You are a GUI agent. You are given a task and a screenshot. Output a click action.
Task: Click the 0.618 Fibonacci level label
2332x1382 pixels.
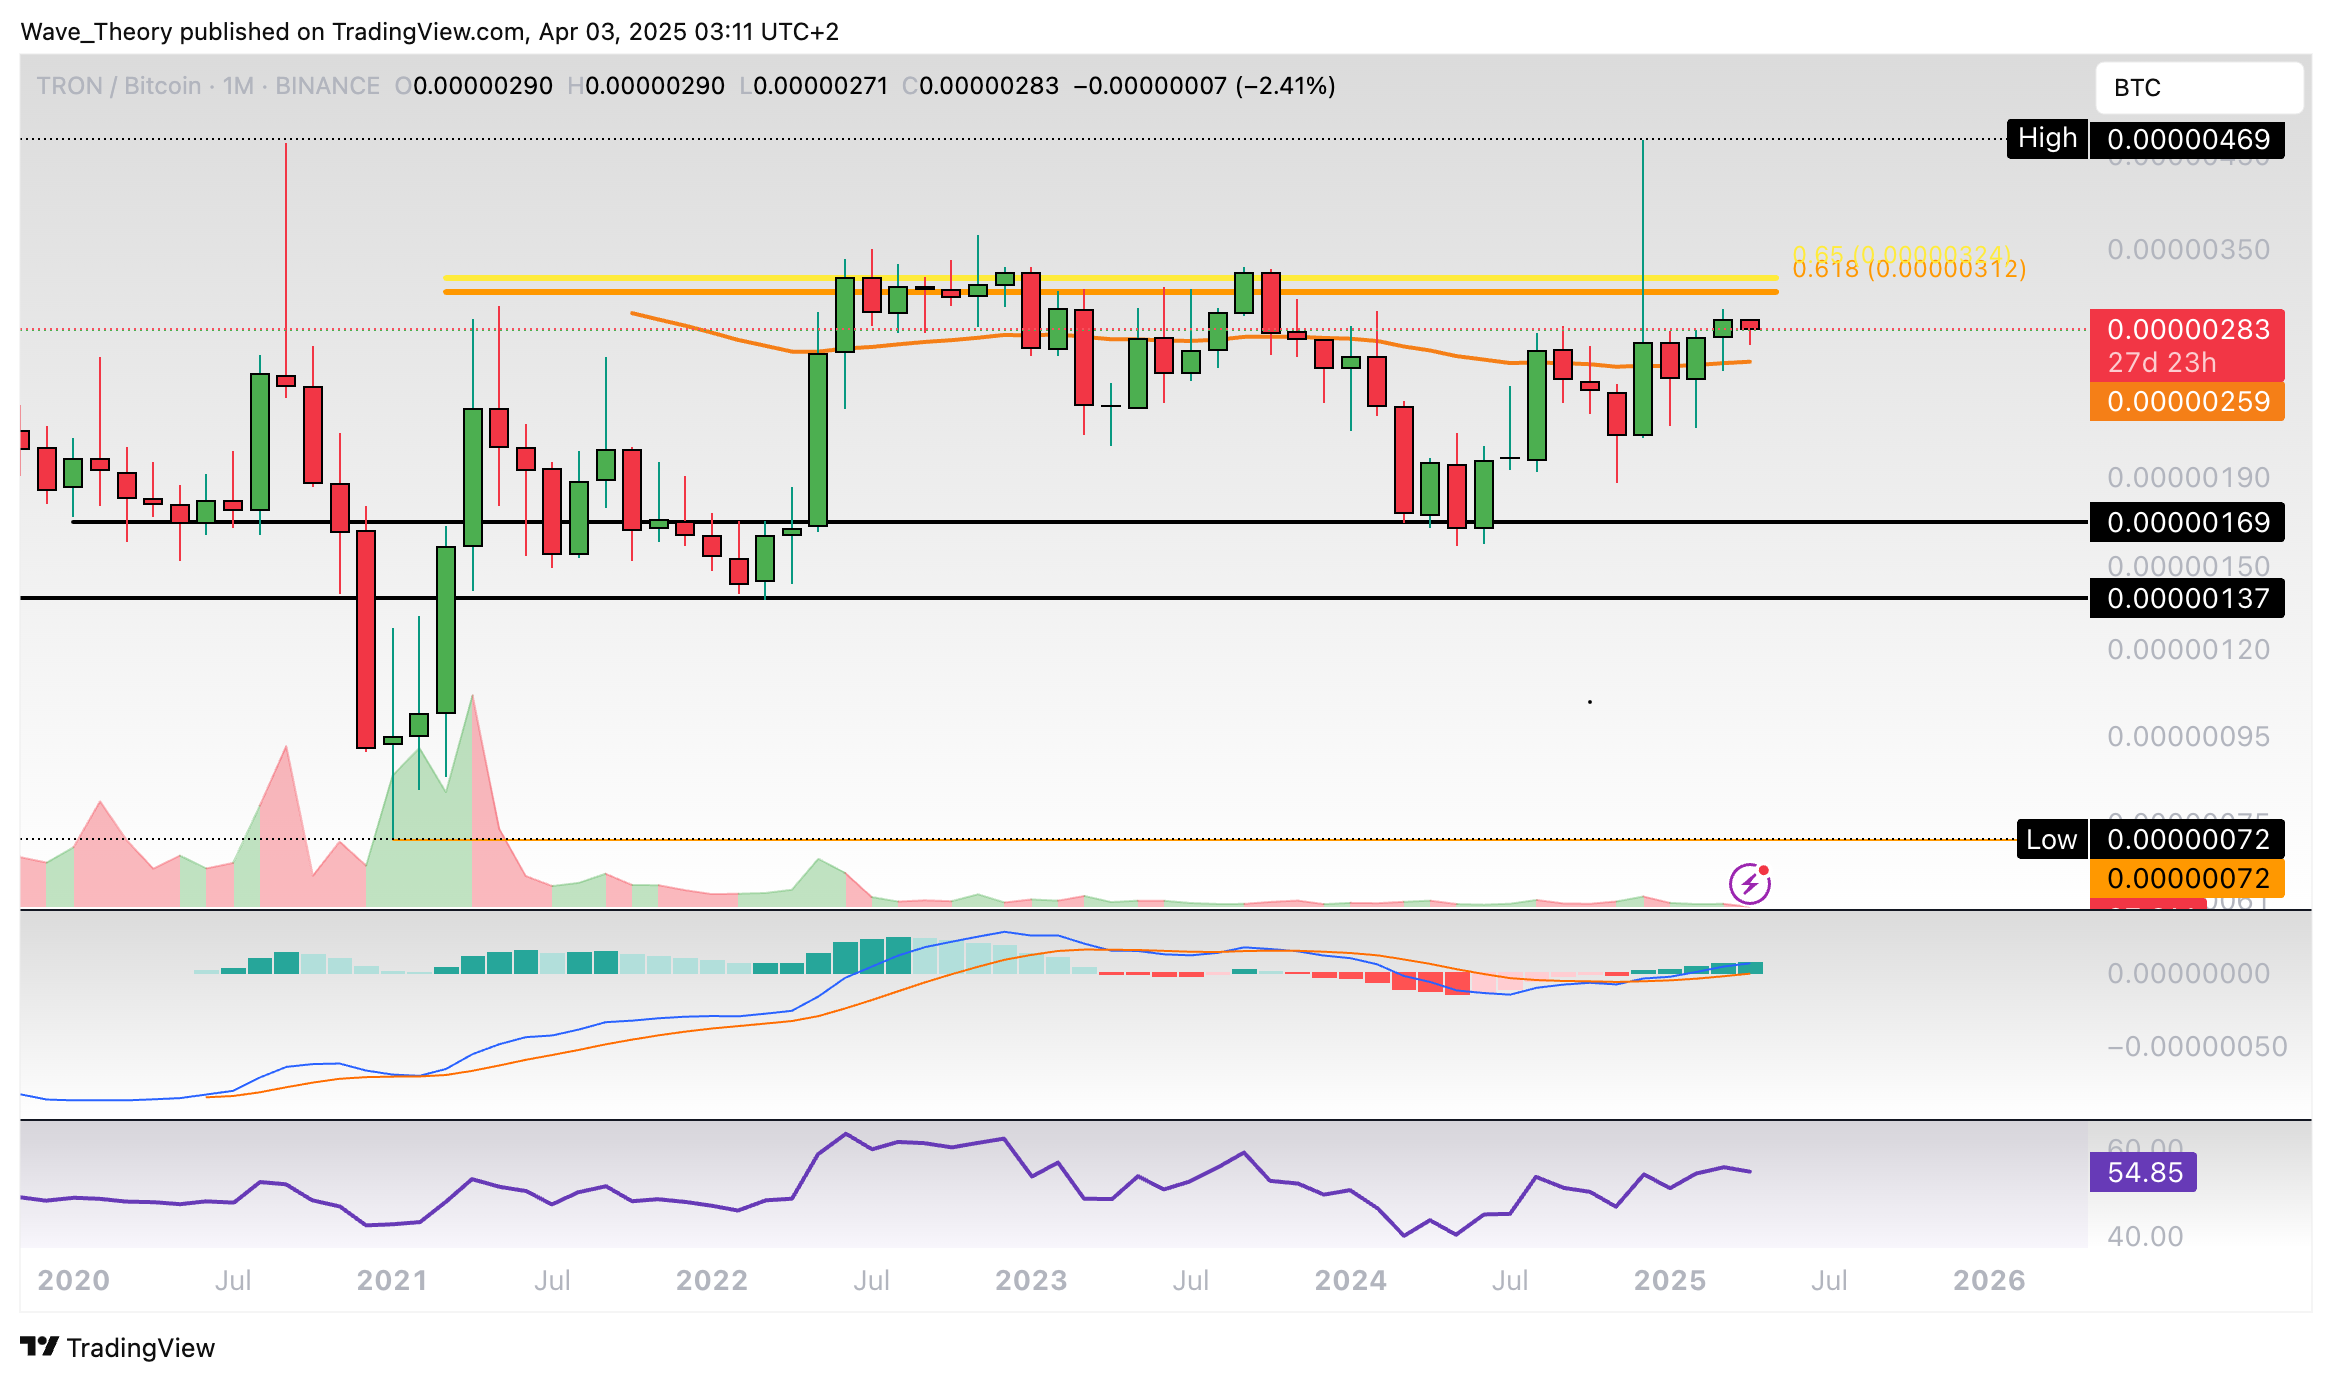point(1908,270)
